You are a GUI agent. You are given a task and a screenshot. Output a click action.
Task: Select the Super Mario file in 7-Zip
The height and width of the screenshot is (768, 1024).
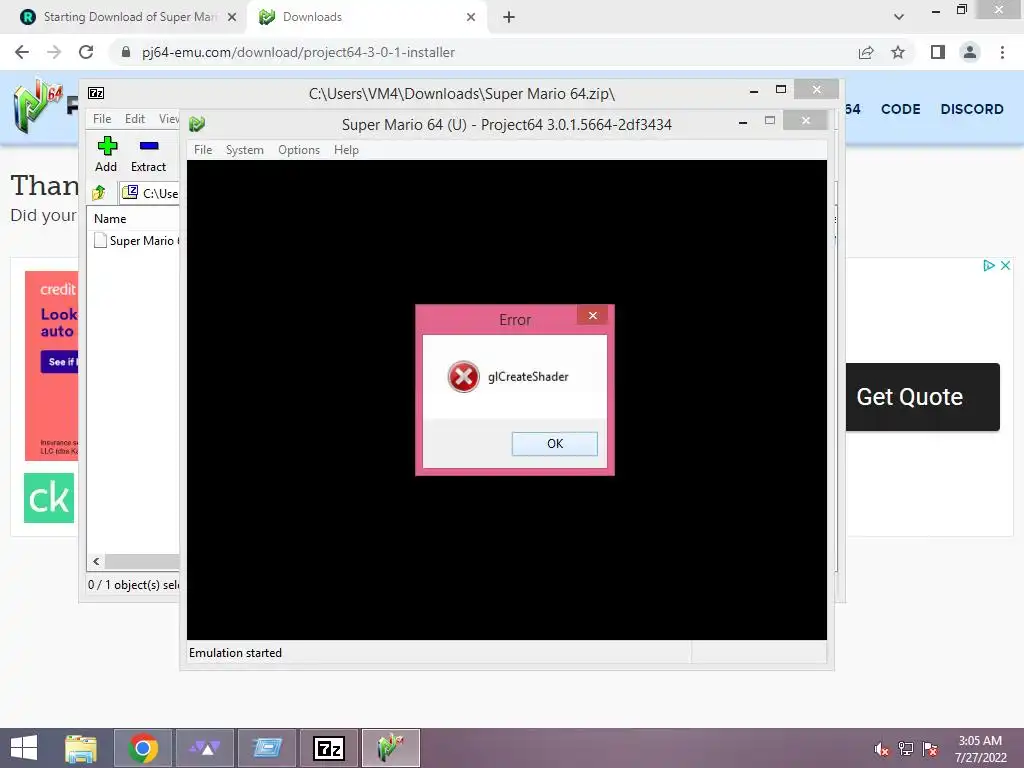coord(137,240)
